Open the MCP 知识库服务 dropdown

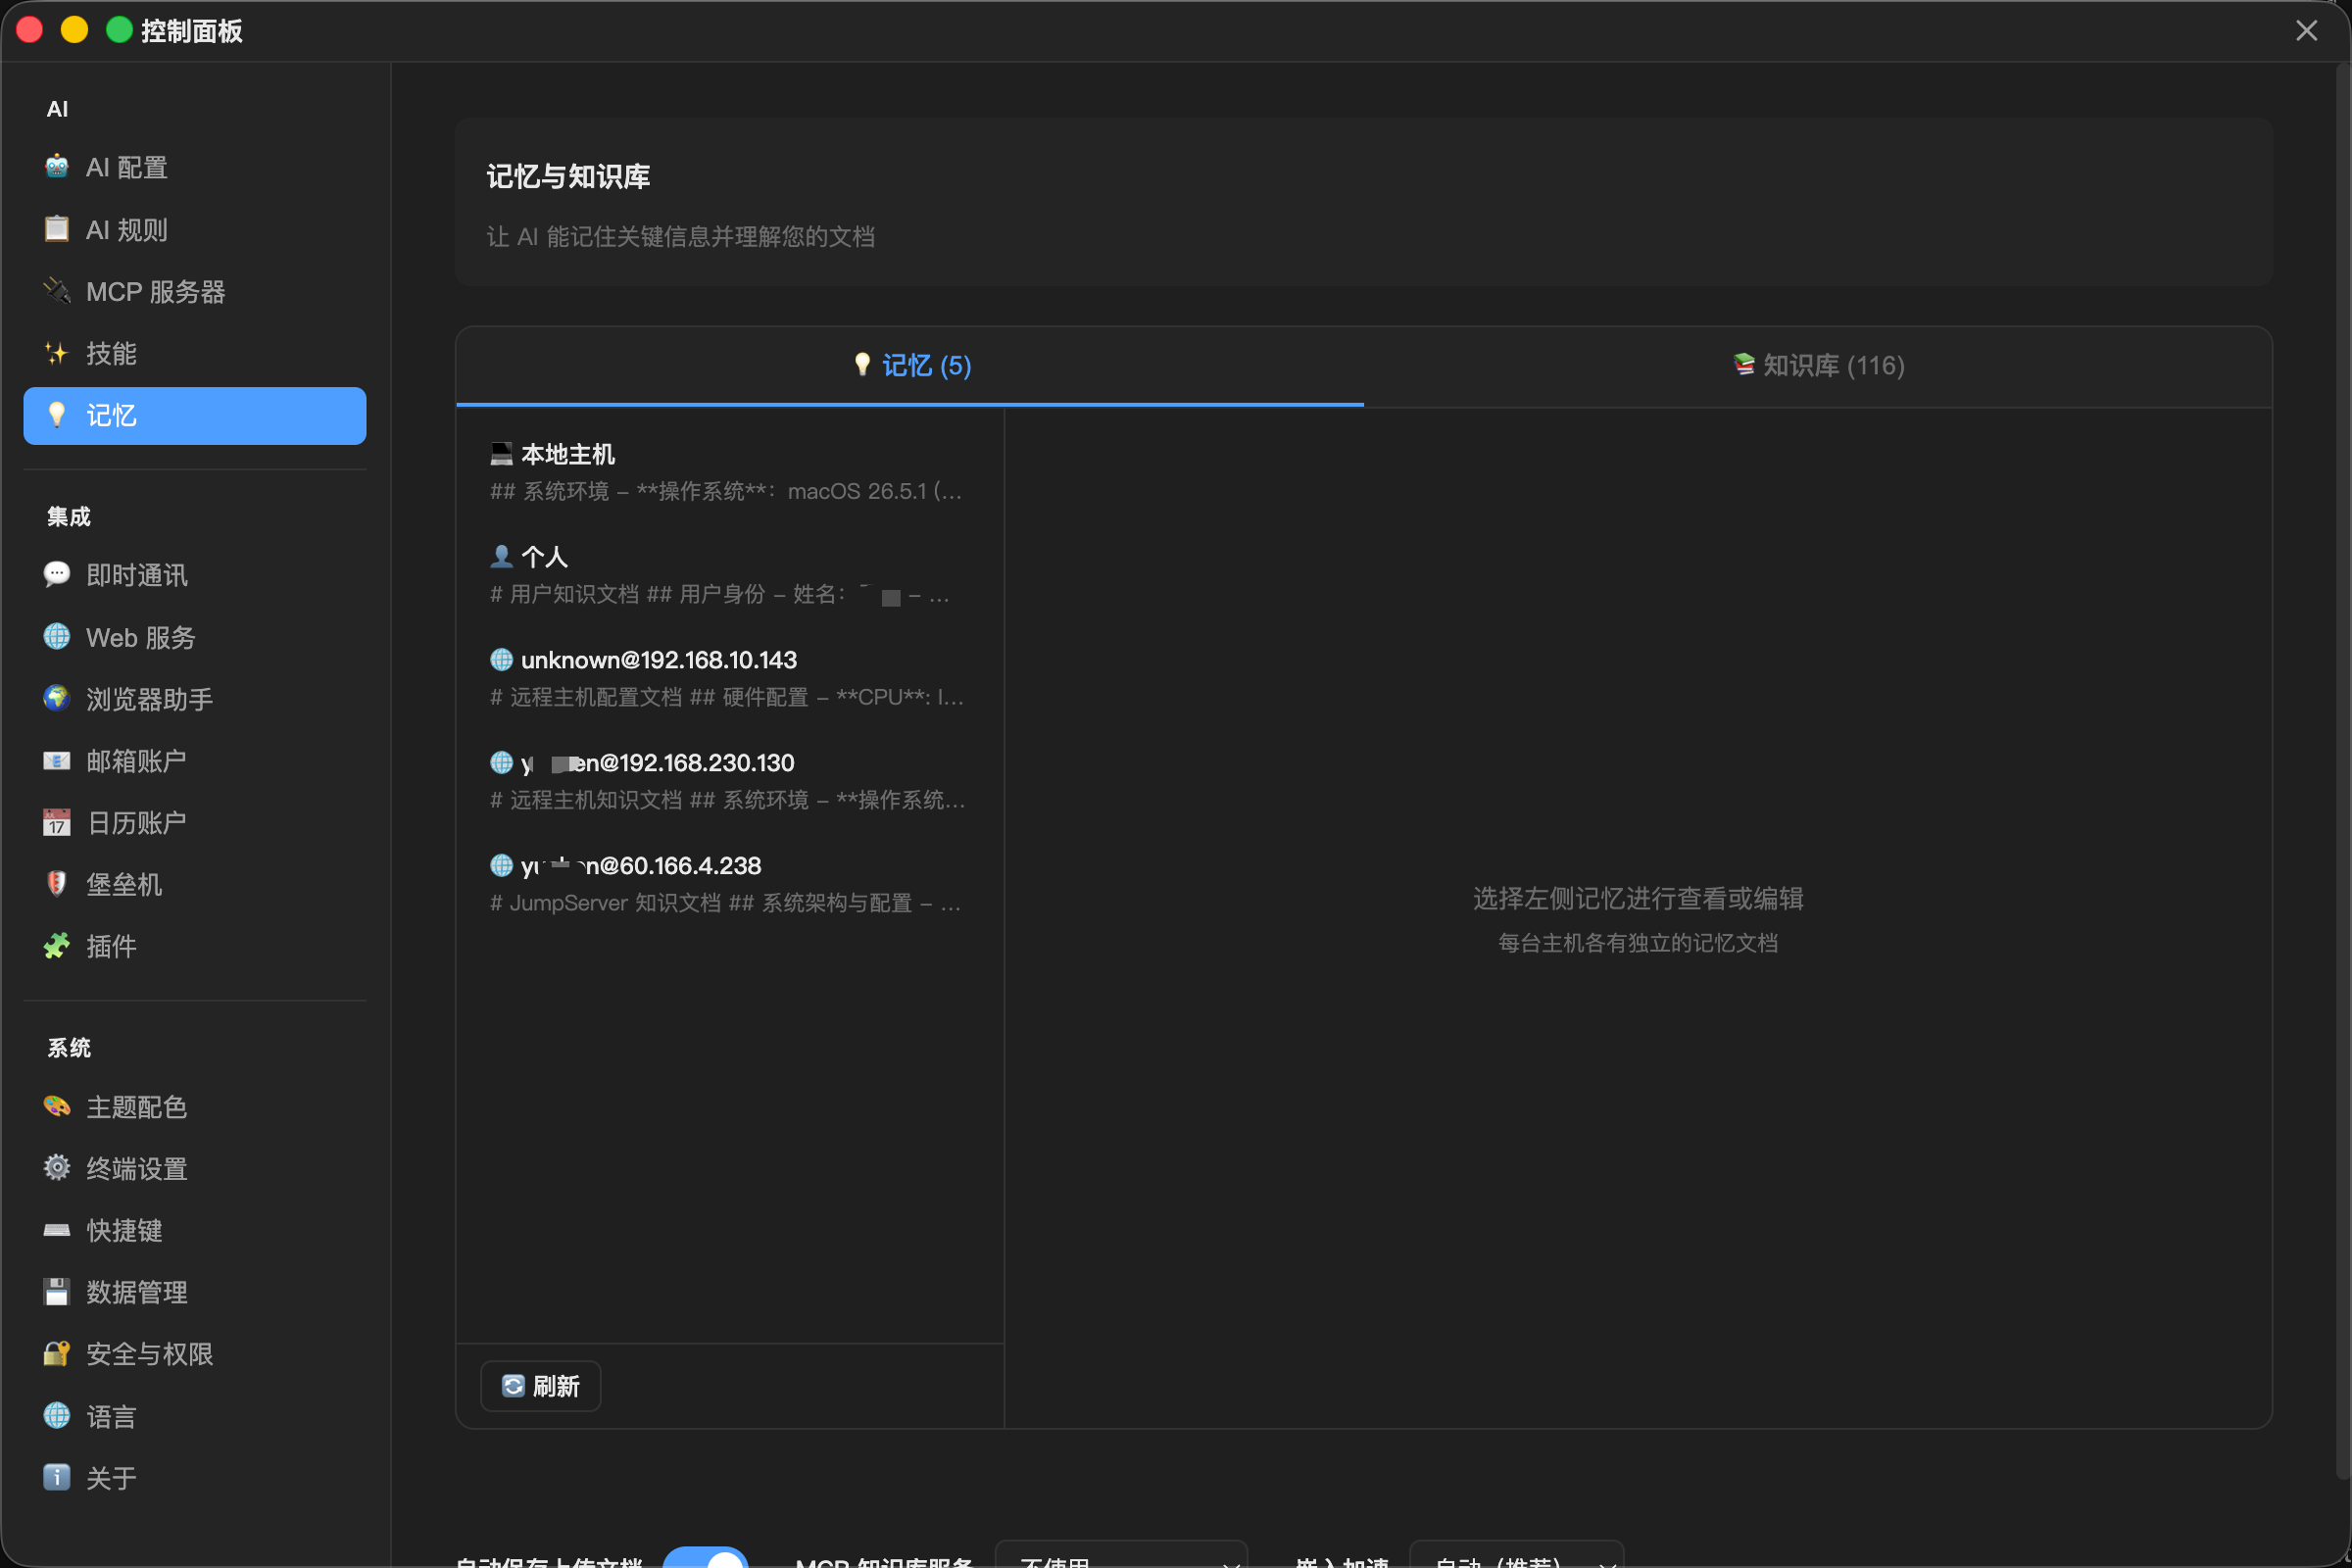[x=1121, y=1556]
